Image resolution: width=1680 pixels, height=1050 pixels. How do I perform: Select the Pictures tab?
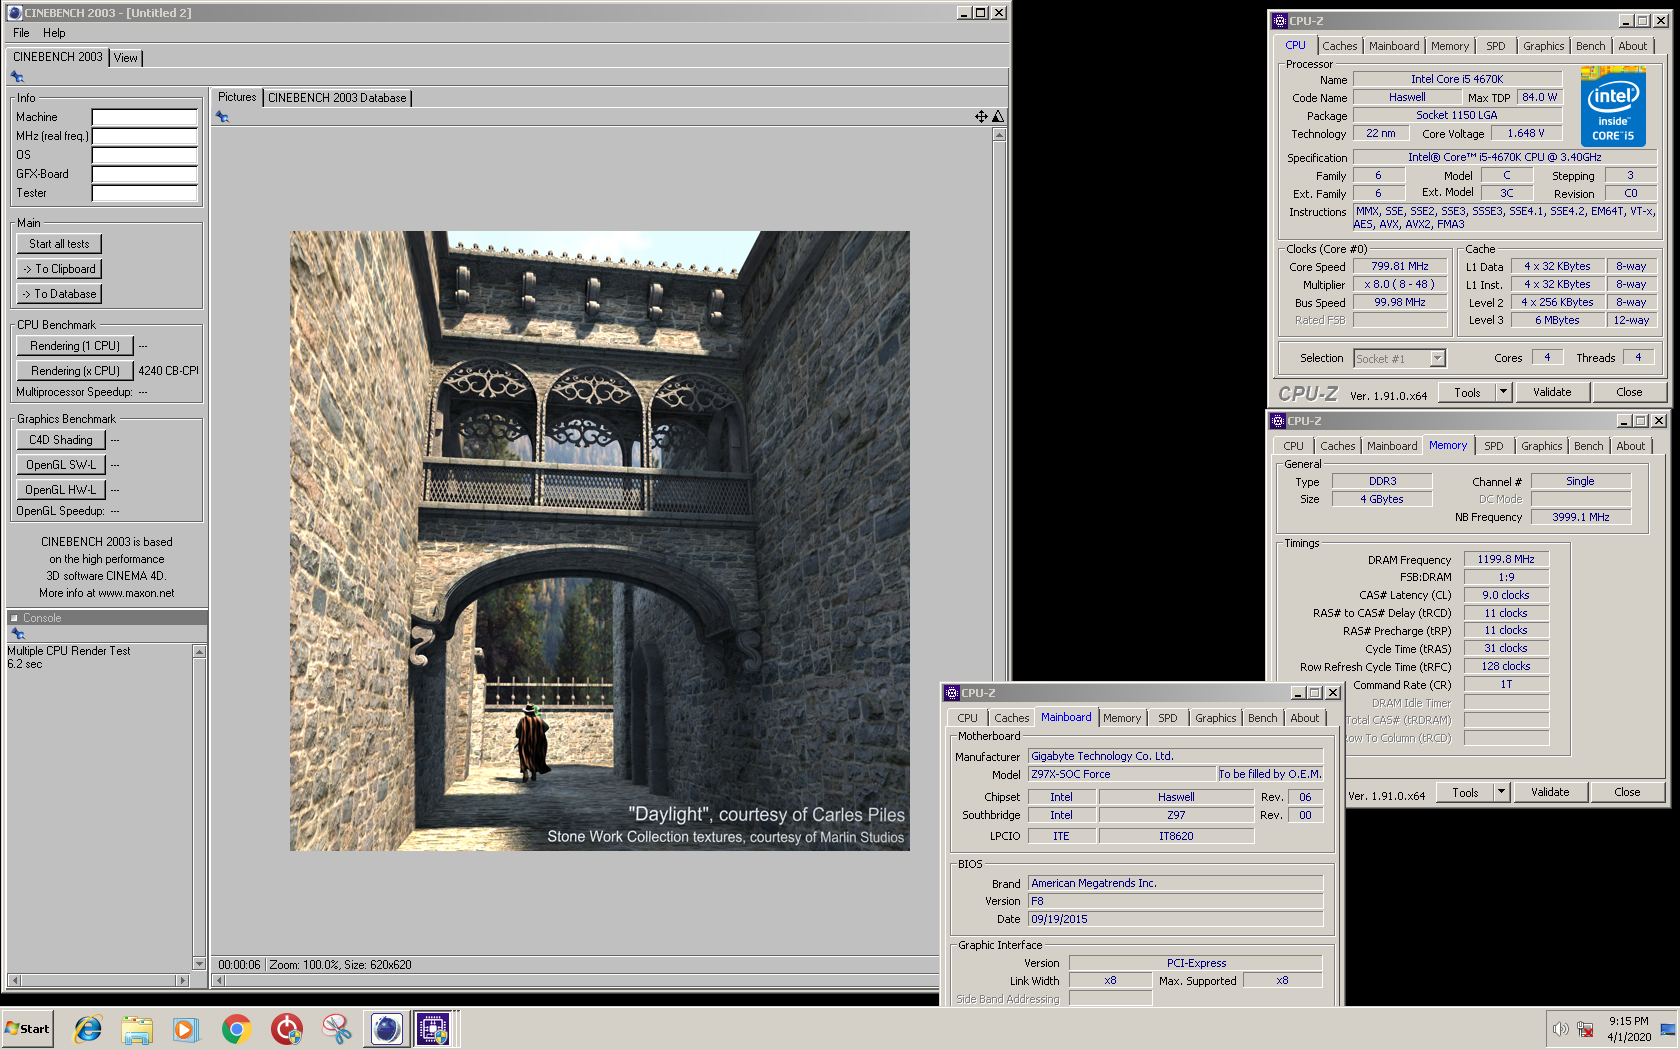pos(237,97)
